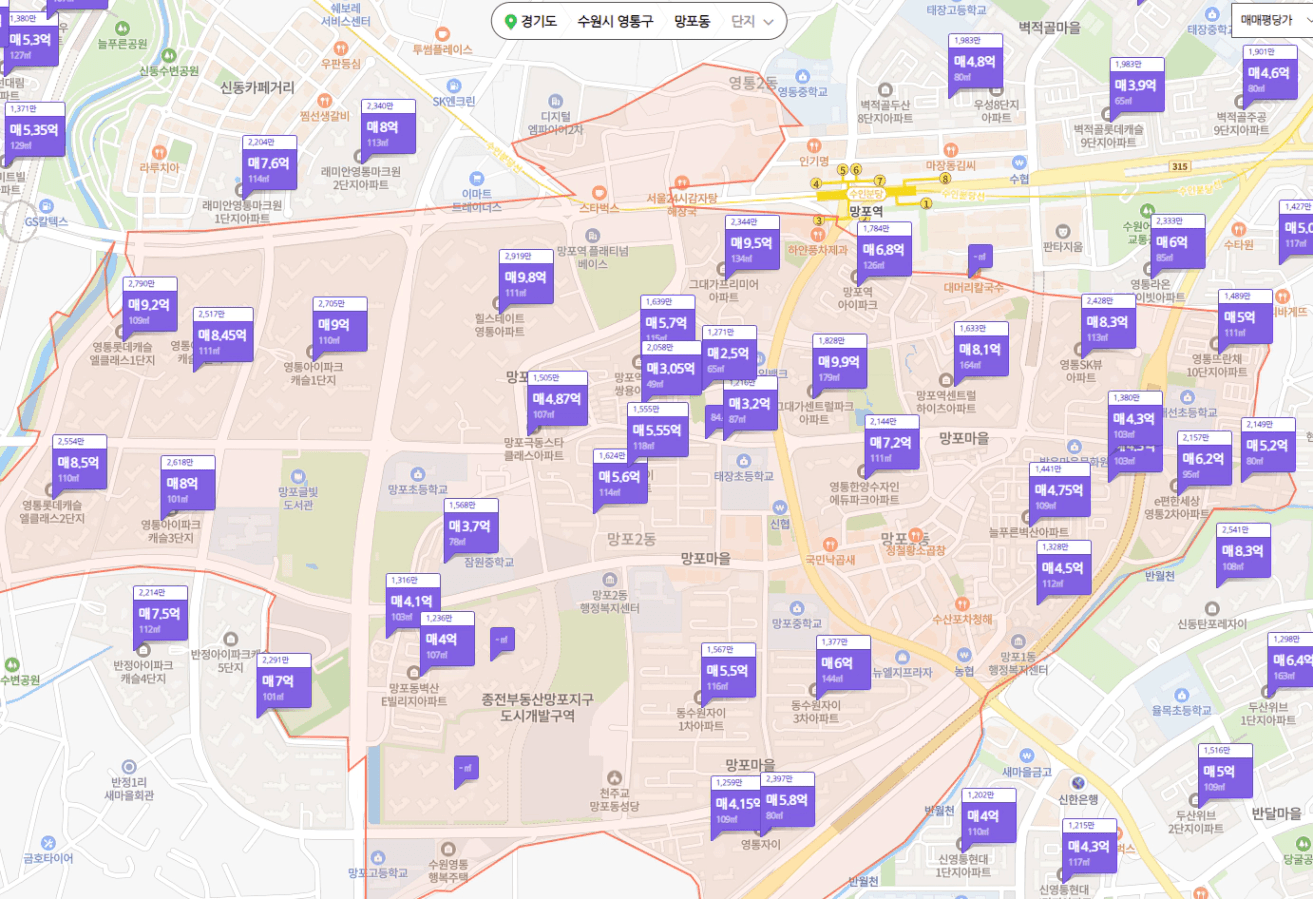Select subway exit number 4 marker
Image resolution: width=1313 pixels, height=899 pixels.
pos(817,183)
